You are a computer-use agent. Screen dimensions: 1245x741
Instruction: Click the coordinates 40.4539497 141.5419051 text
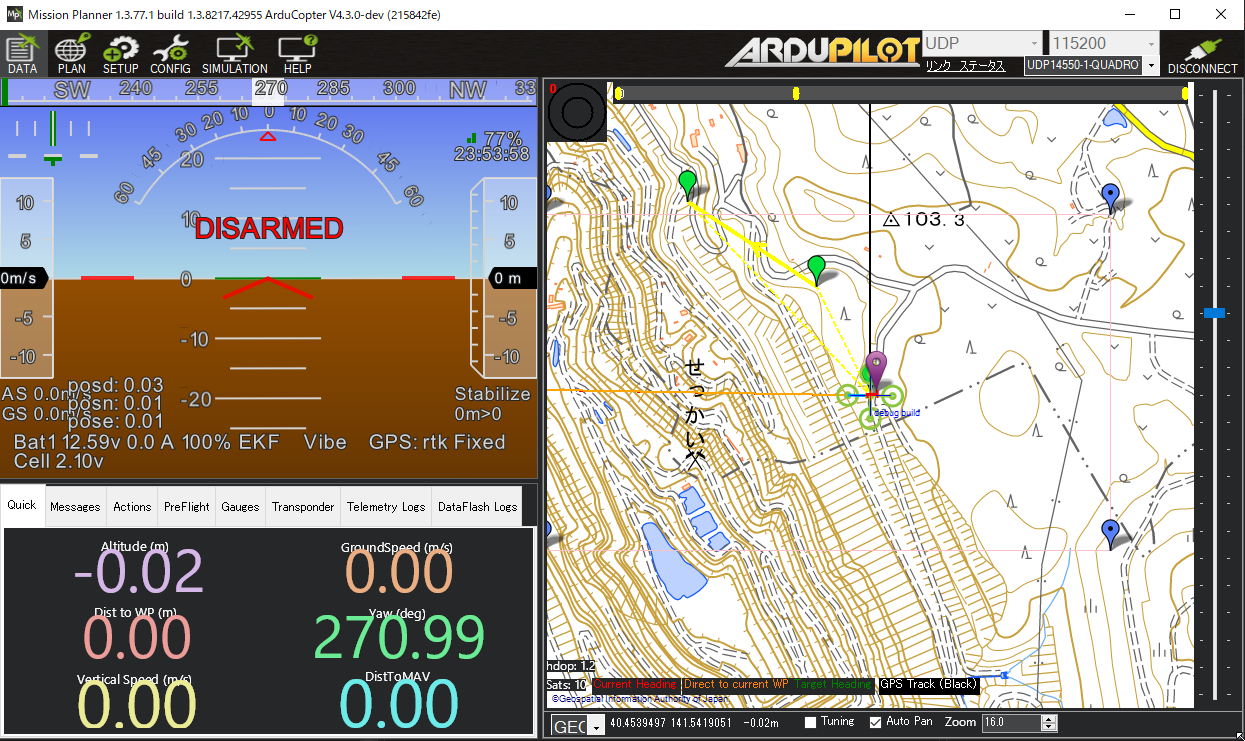(x=670, y=722)
